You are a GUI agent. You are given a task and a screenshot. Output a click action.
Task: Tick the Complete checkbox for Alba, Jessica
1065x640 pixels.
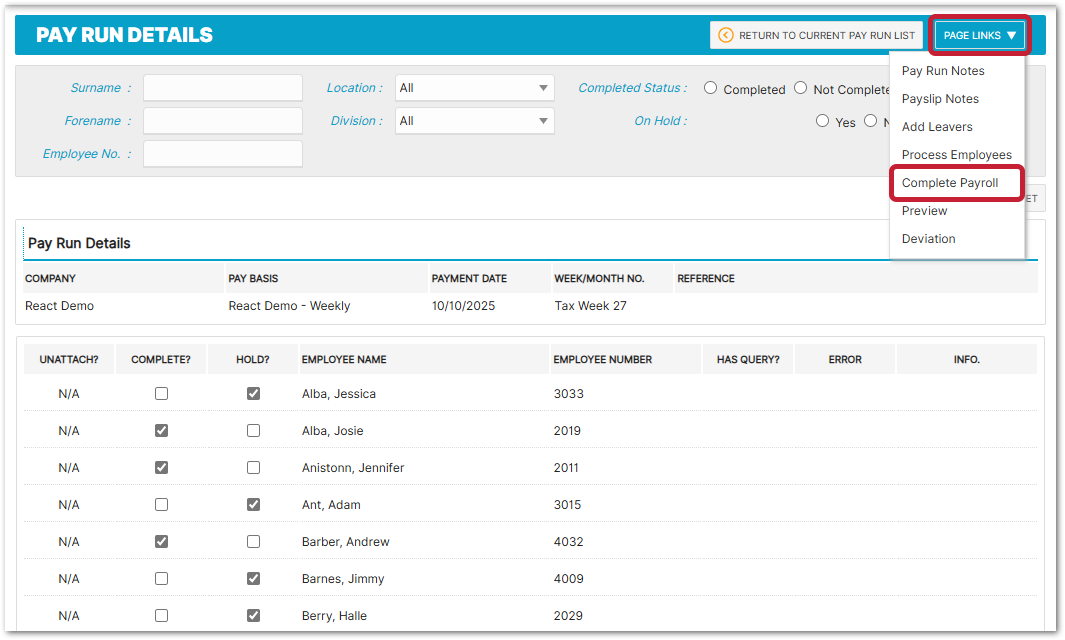tap(161, 394)
